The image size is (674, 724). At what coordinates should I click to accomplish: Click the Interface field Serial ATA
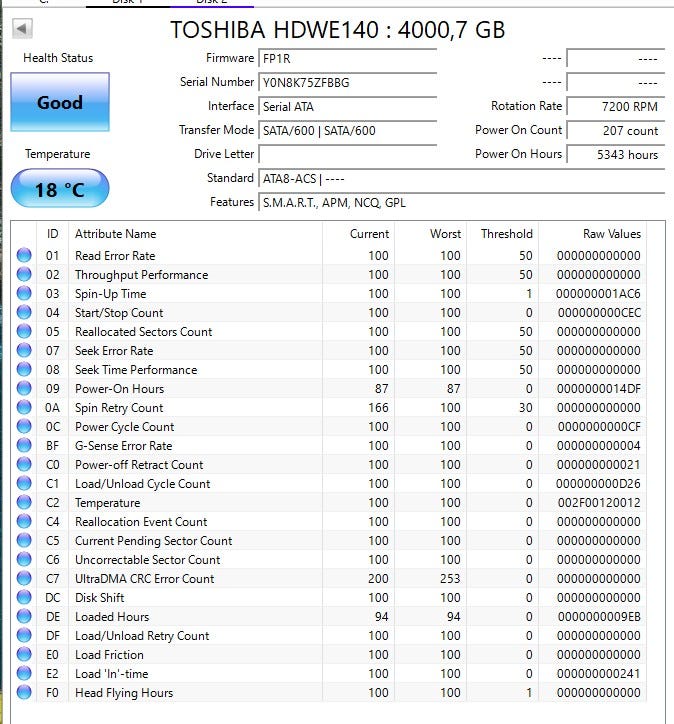point(348,107)
